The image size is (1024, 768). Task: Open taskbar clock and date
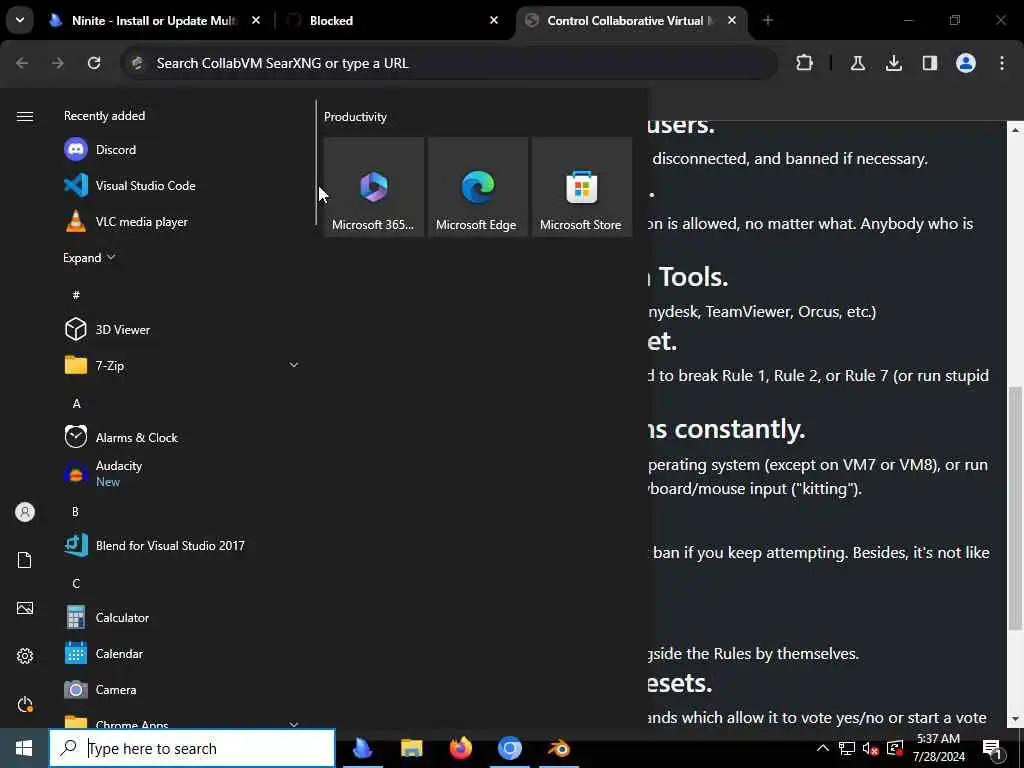coord(938,748)
